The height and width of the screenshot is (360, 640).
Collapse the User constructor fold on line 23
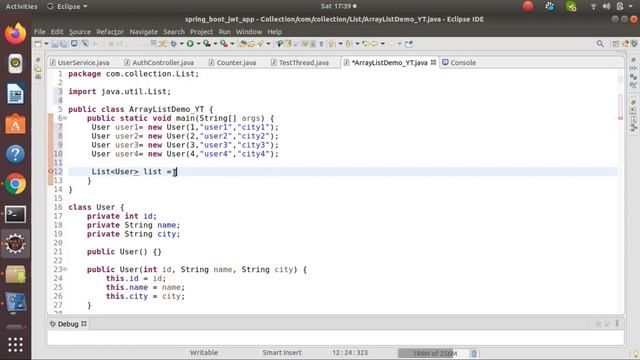coord(65,269)
